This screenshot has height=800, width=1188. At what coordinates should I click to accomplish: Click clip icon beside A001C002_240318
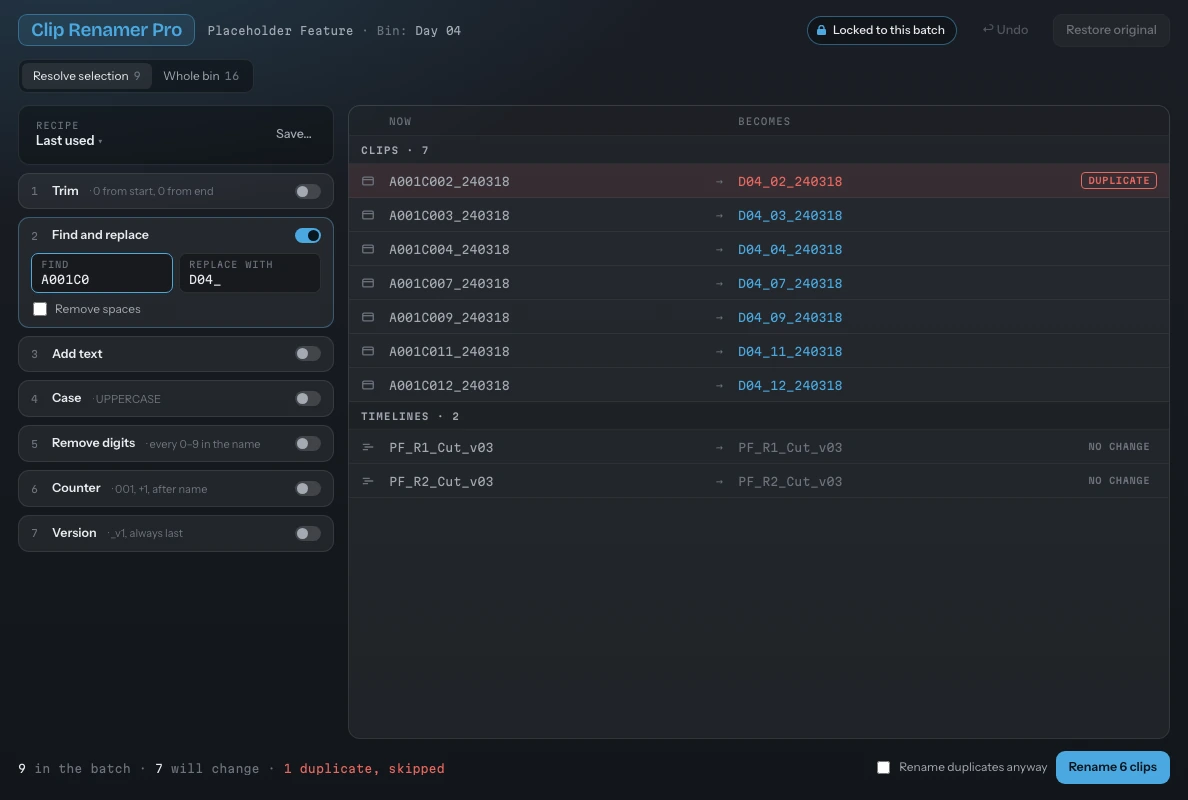pyautogui.click(x=368, y=181)
